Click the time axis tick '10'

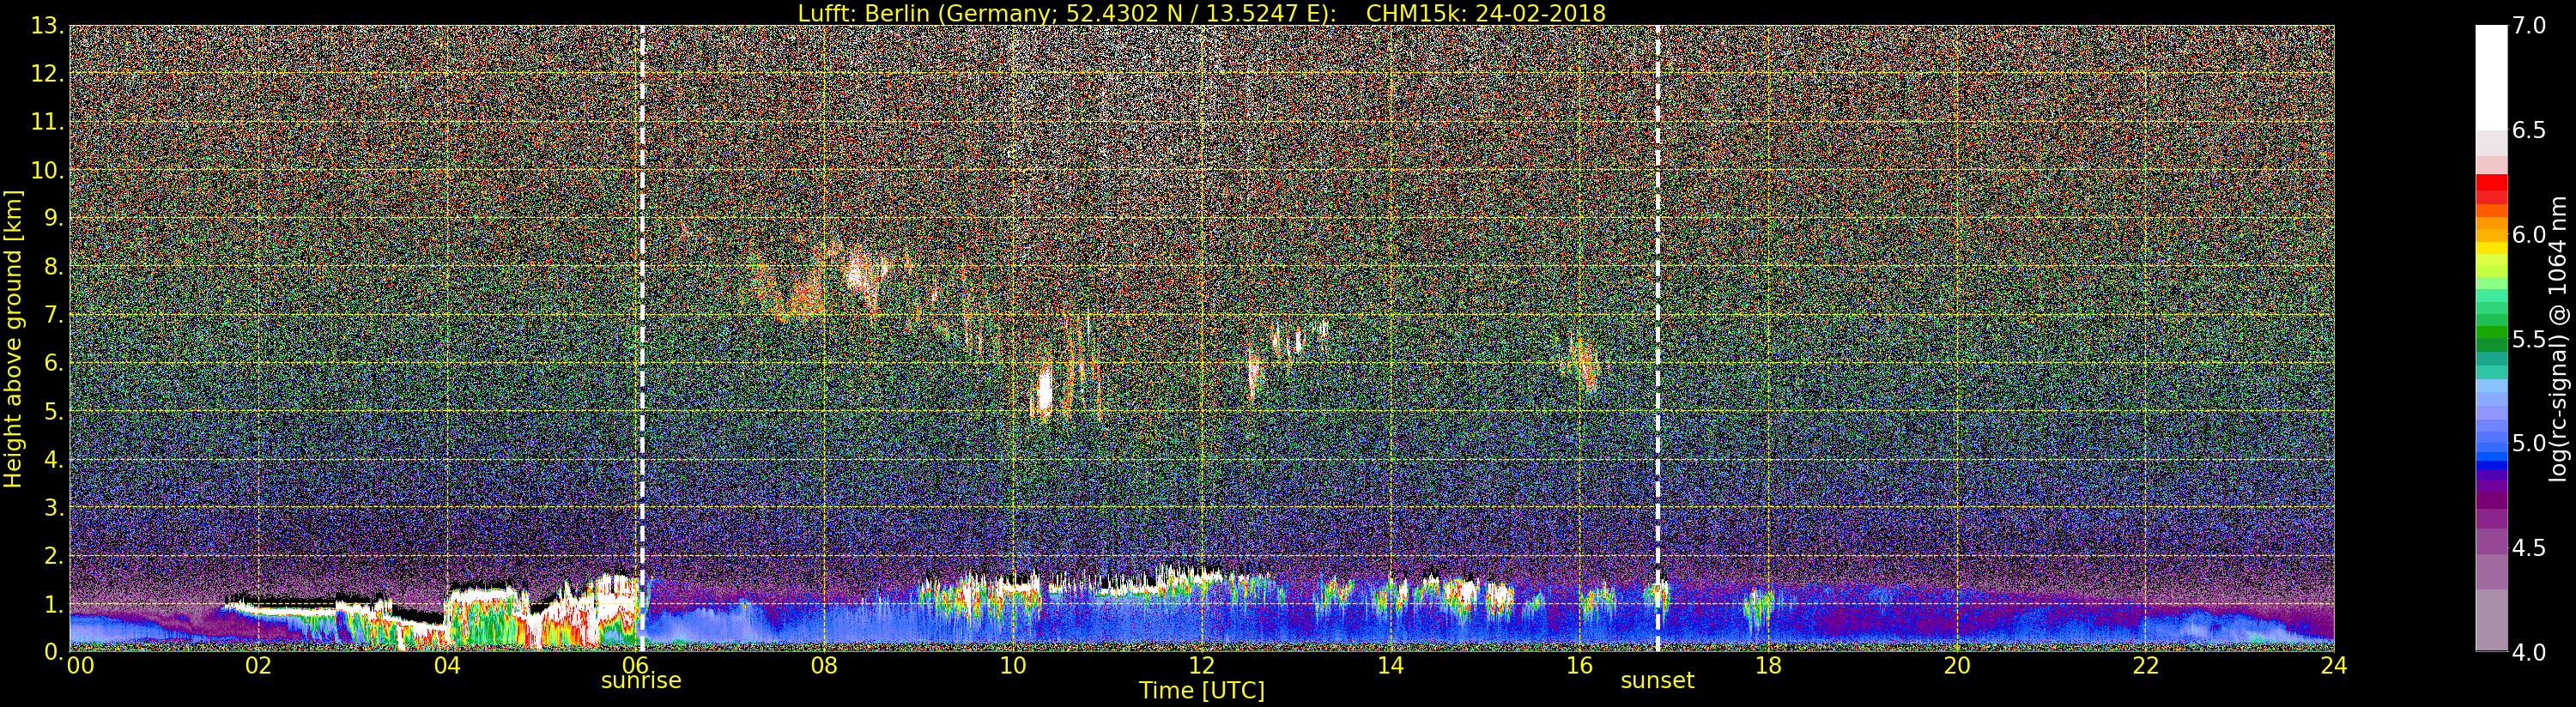click(1013, 666)
